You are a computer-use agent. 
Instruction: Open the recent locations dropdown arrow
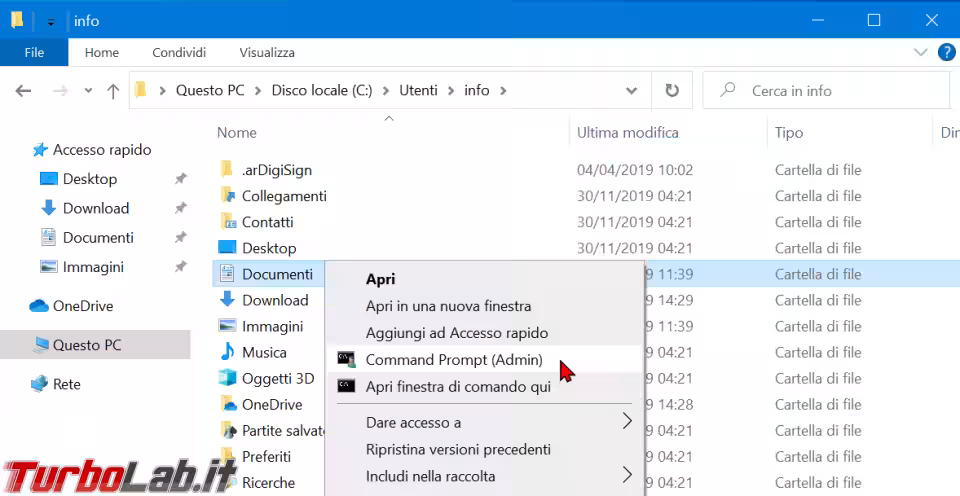tap(88, 91)
